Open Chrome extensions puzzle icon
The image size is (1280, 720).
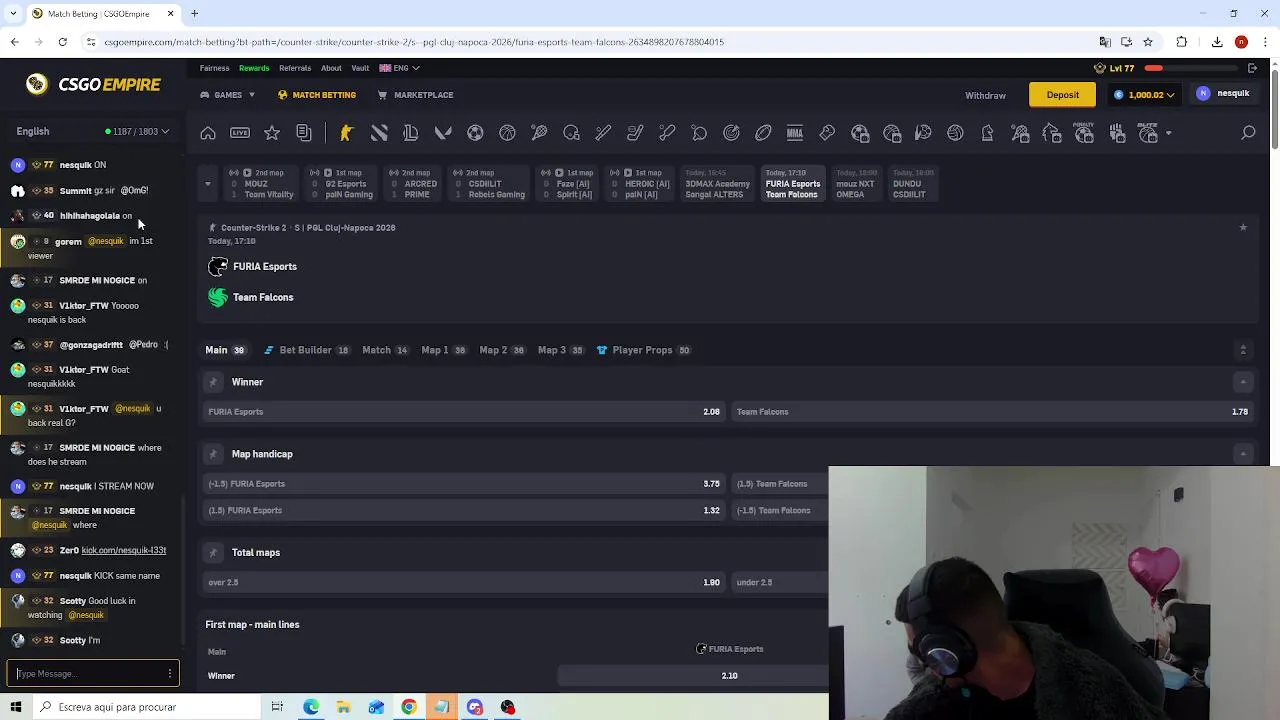coord(1182,42)
